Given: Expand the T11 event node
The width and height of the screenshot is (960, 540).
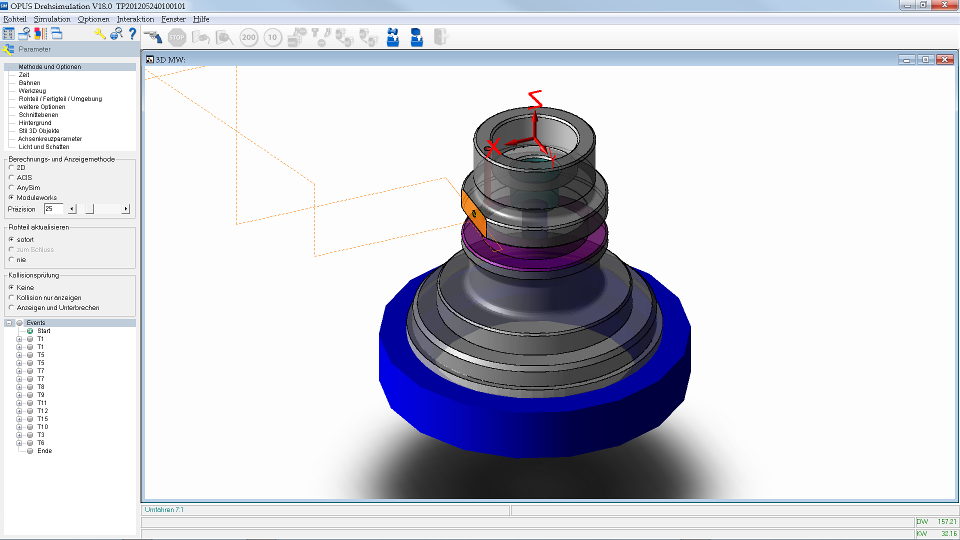Looking at the screenshot, I should (19, 403).
